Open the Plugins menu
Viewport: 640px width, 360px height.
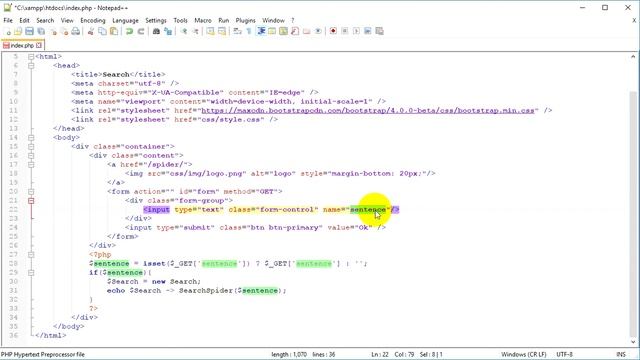click(245, 20)
